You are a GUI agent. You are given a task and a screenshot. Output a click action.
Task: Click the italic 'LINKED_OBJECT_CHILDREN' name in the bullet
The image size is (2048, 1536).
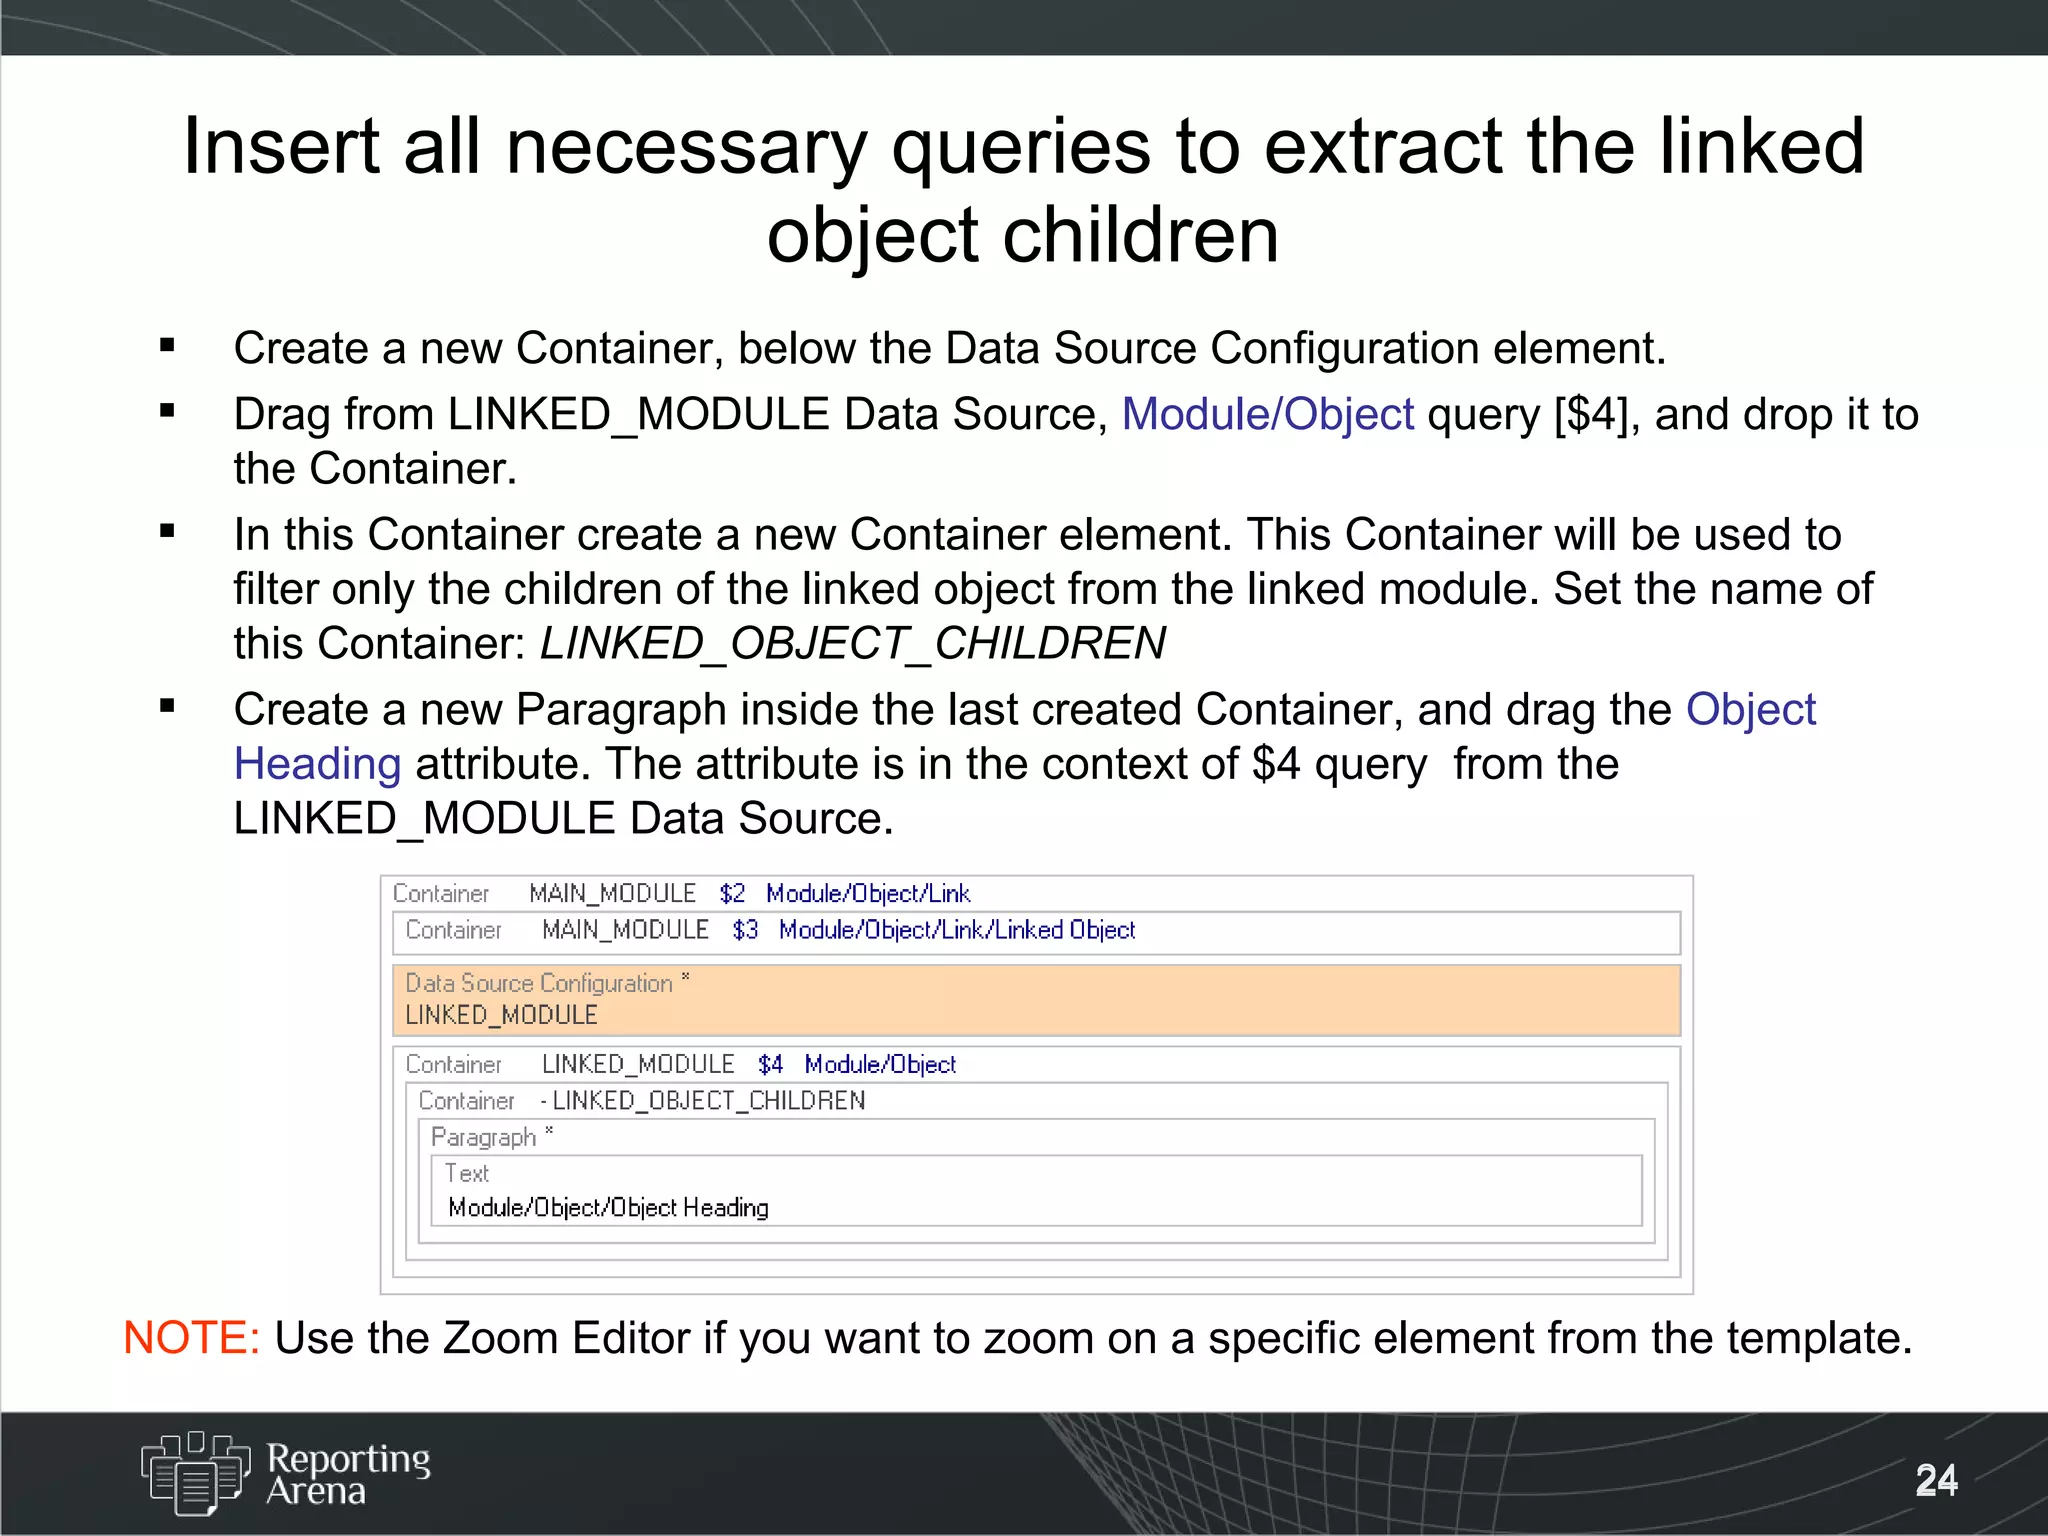[x=853, y=643]
